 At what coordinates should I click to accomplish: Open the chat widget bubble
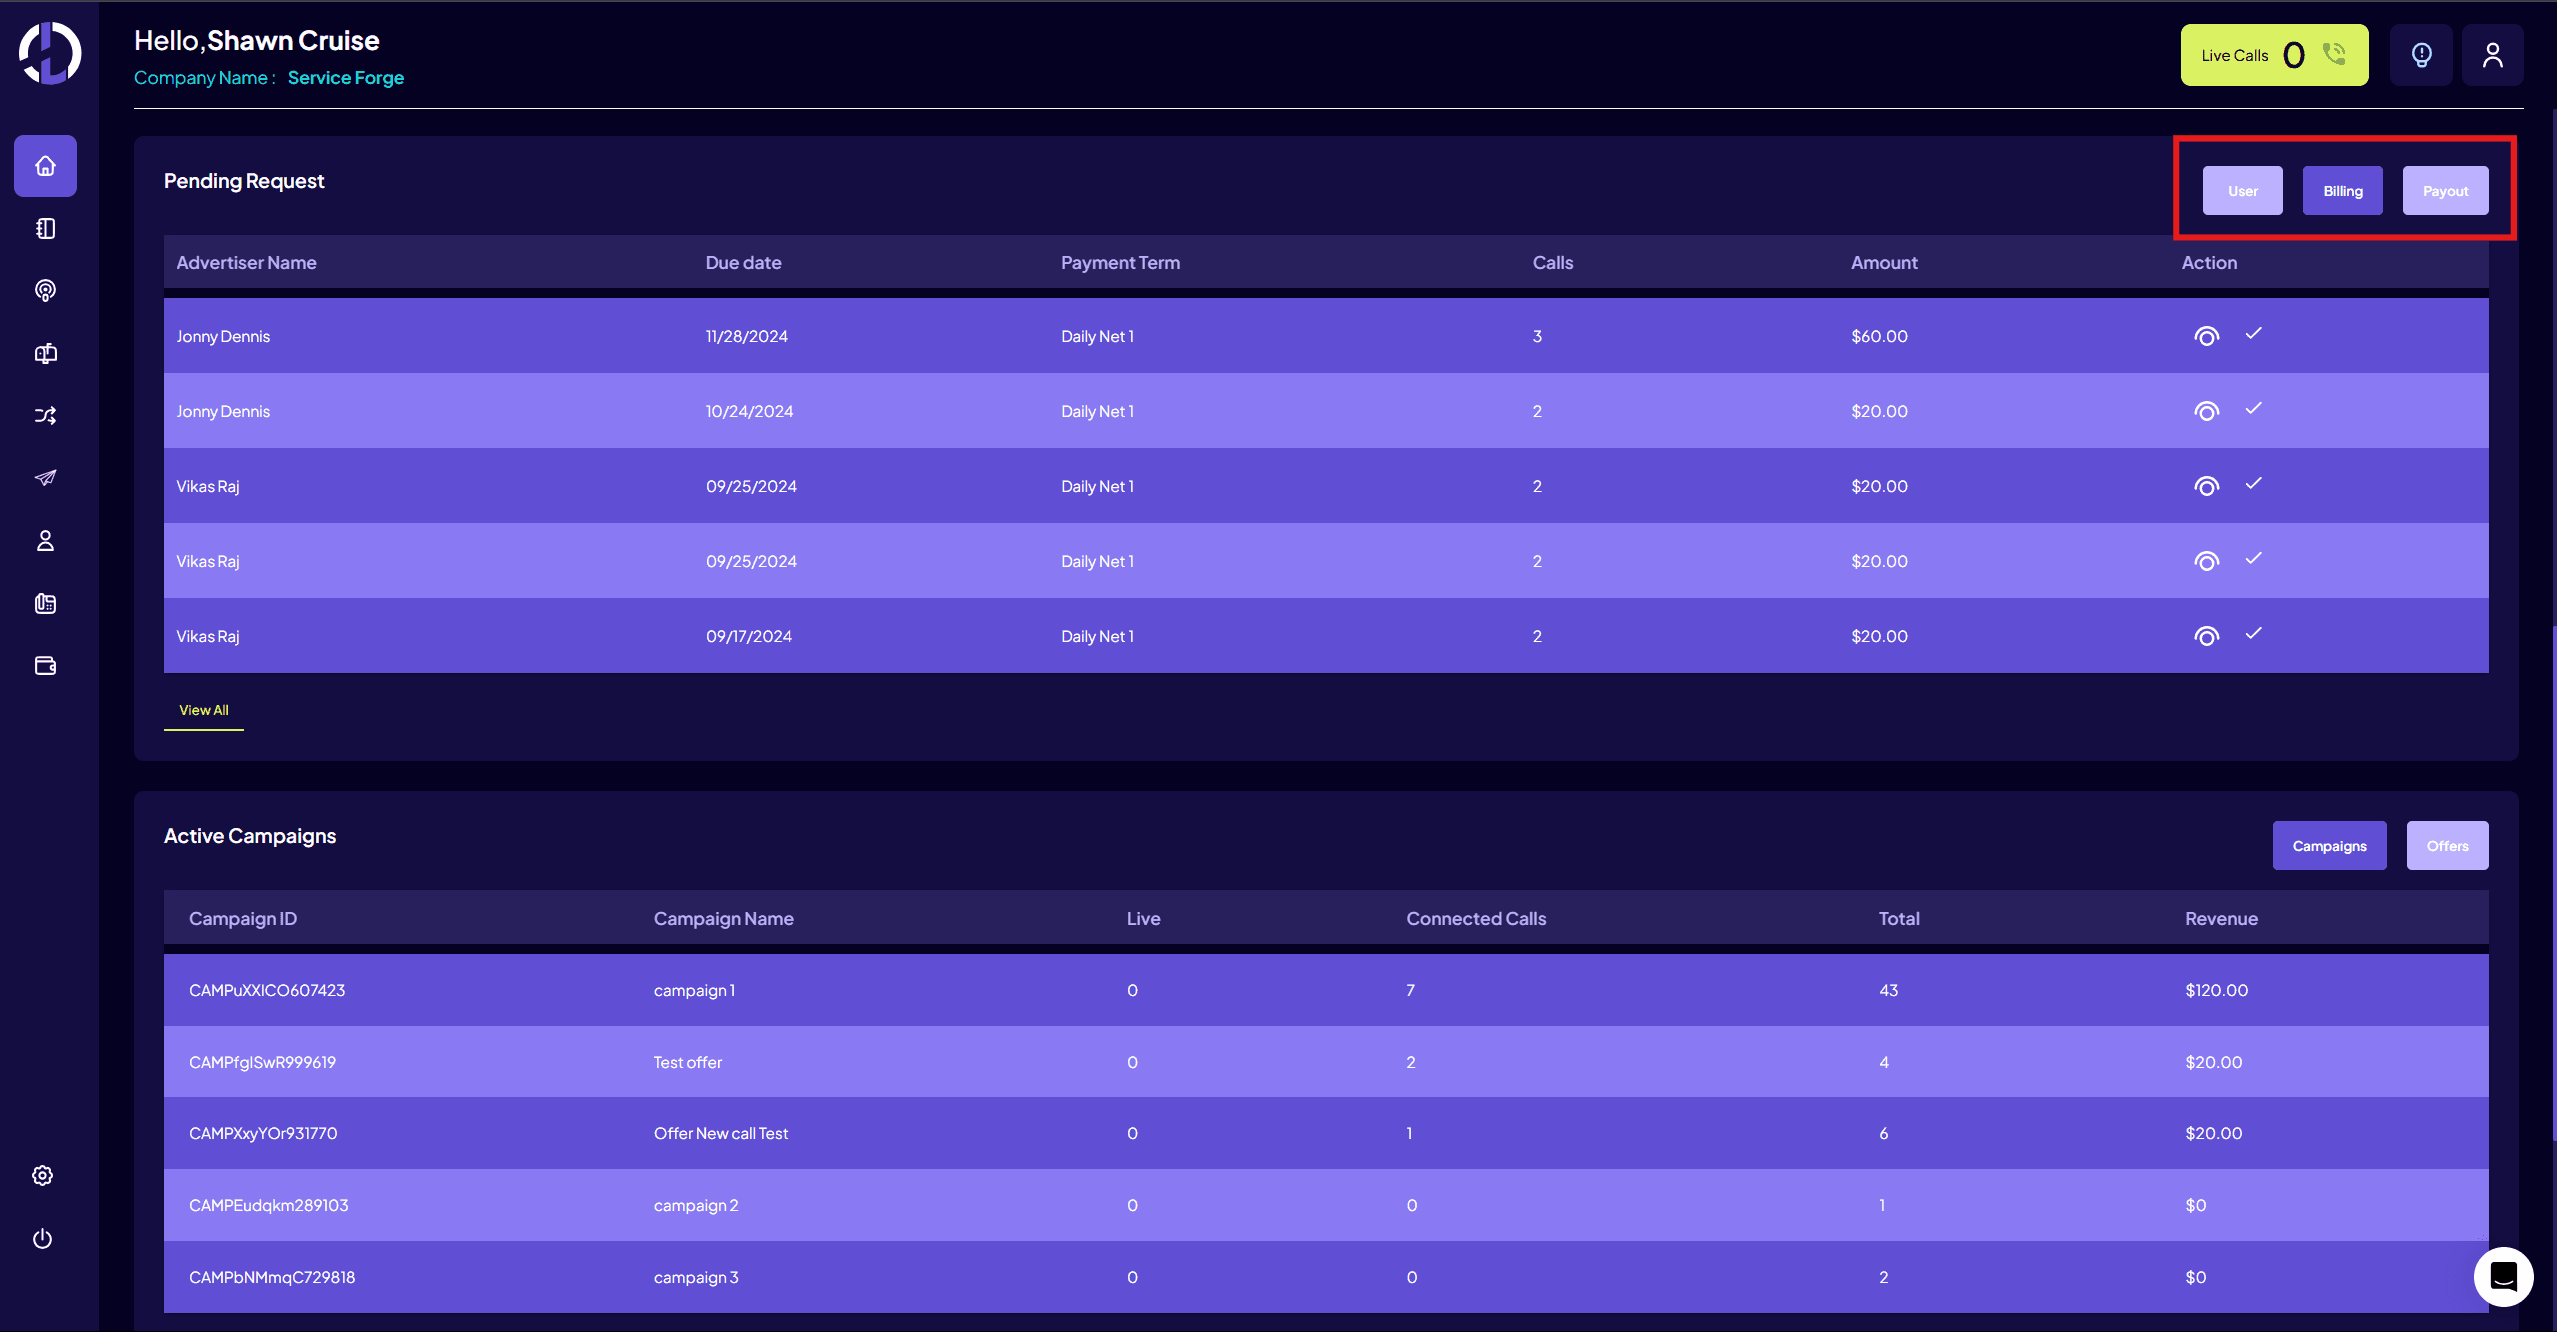(2503, 1277)
